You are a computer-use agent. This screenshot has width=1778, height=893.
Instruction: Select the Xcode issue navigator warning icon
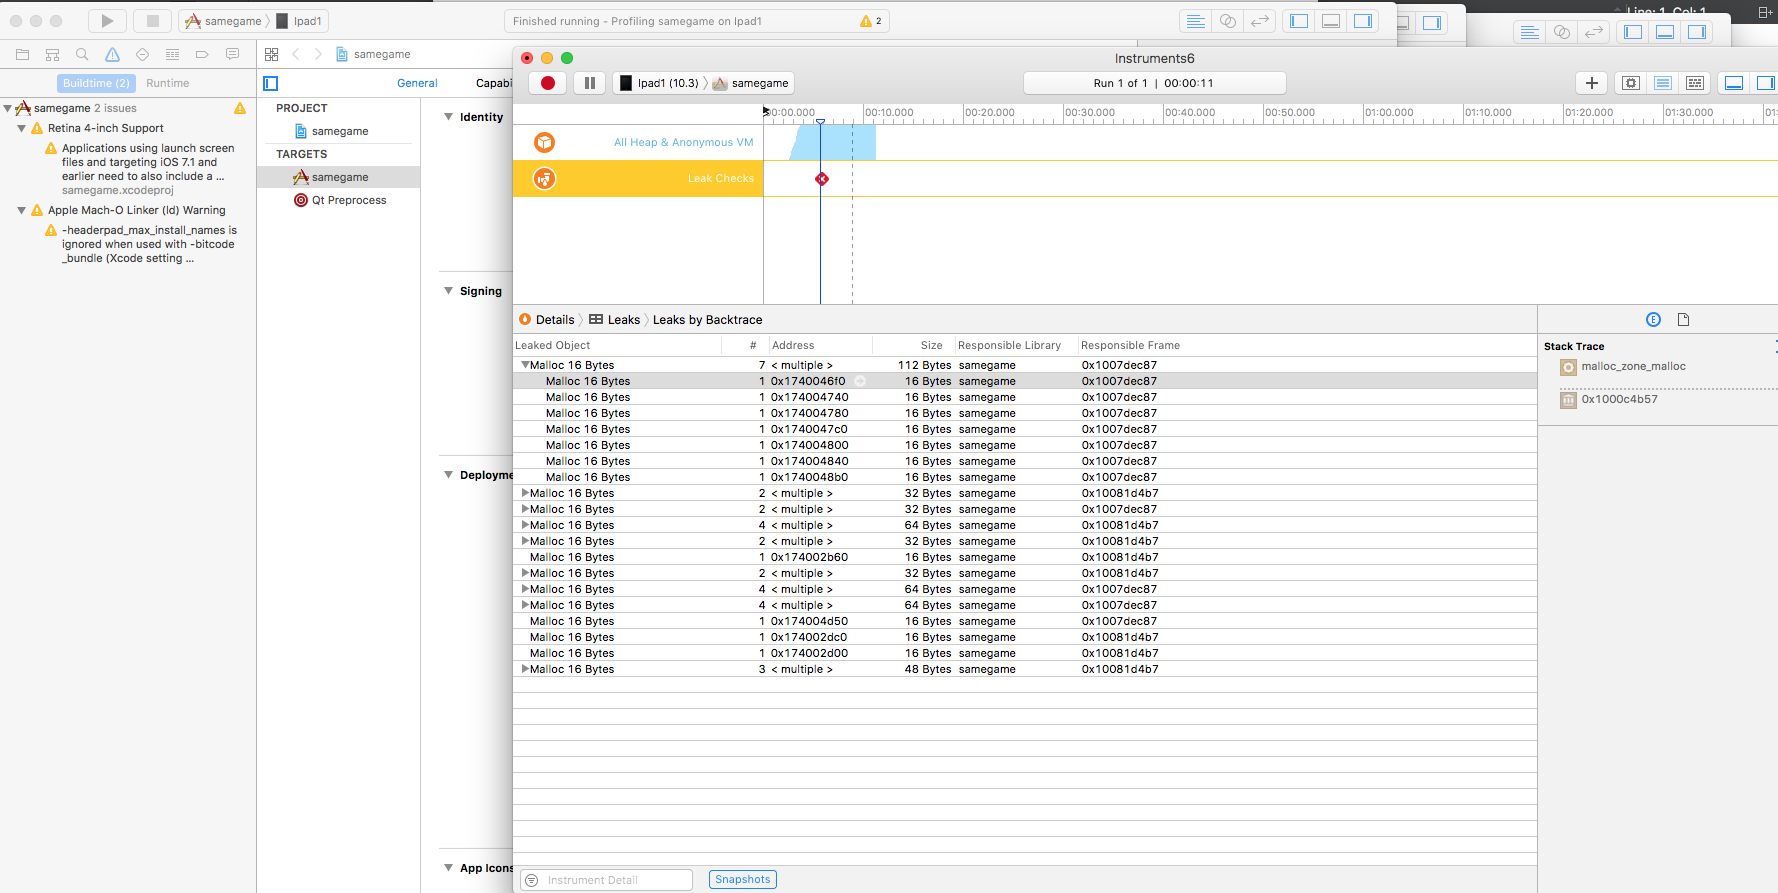[112, 54]
